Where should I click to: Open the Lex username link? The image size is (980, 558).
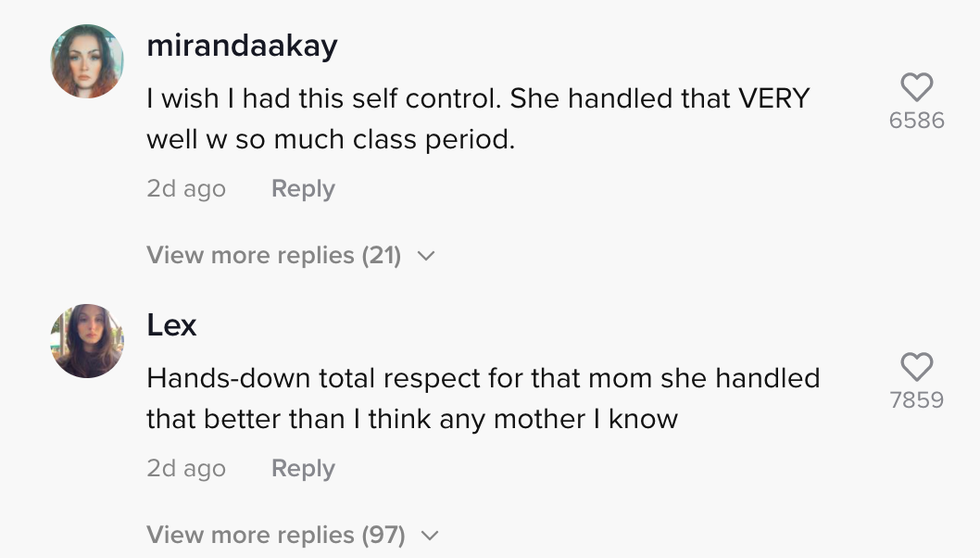(171, 325)
